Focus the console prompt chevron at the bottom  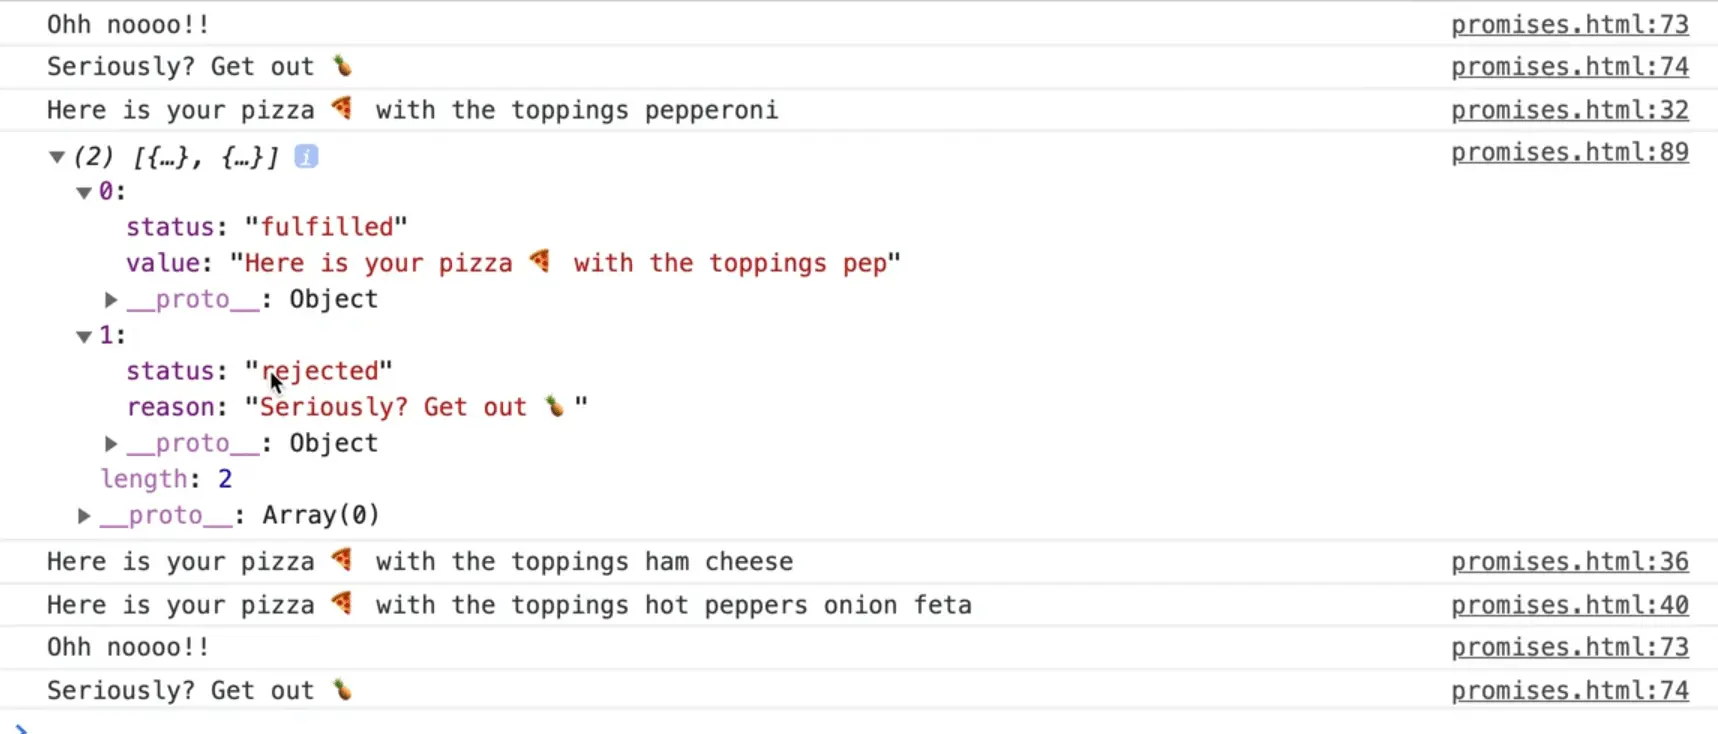pyautogui.click(x=22, y=728)
